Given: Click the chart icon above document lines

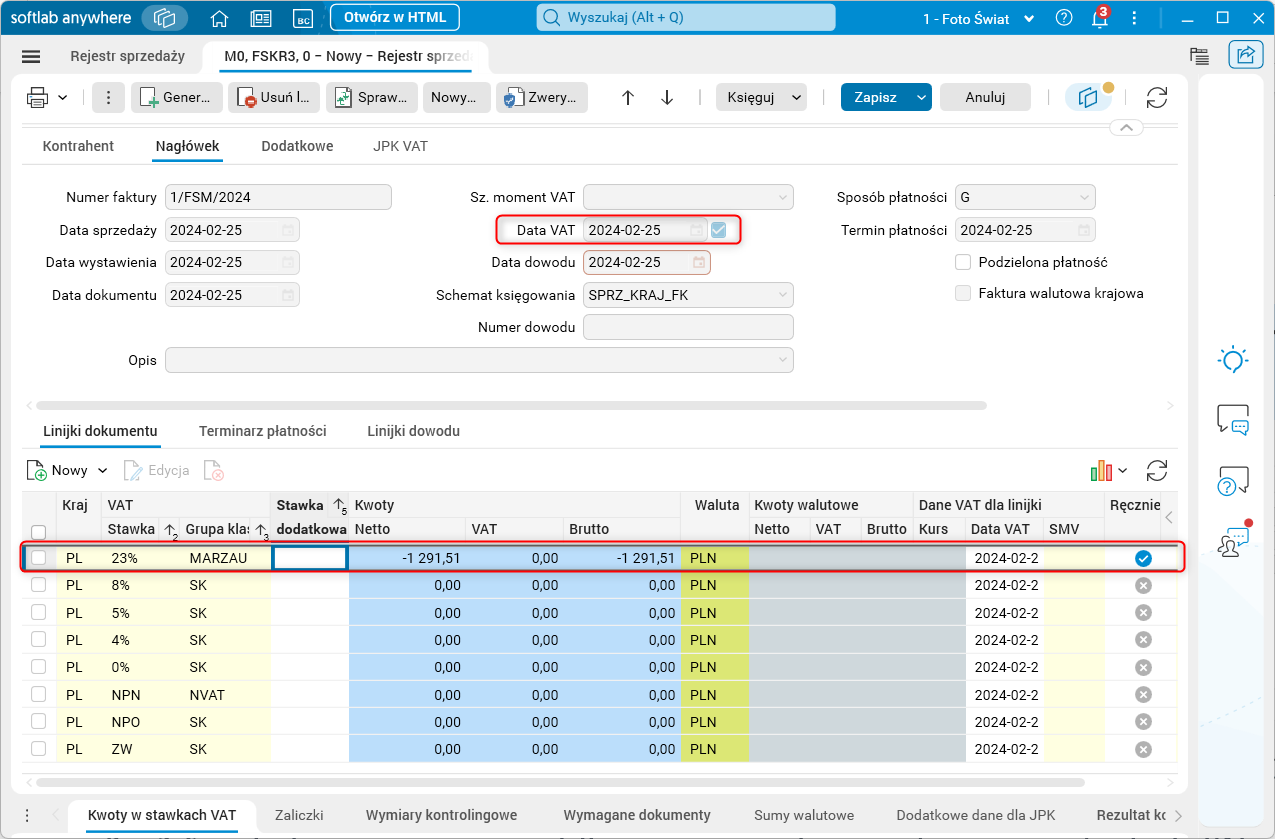Looking at the screenshot, I should click(1102, 470).
